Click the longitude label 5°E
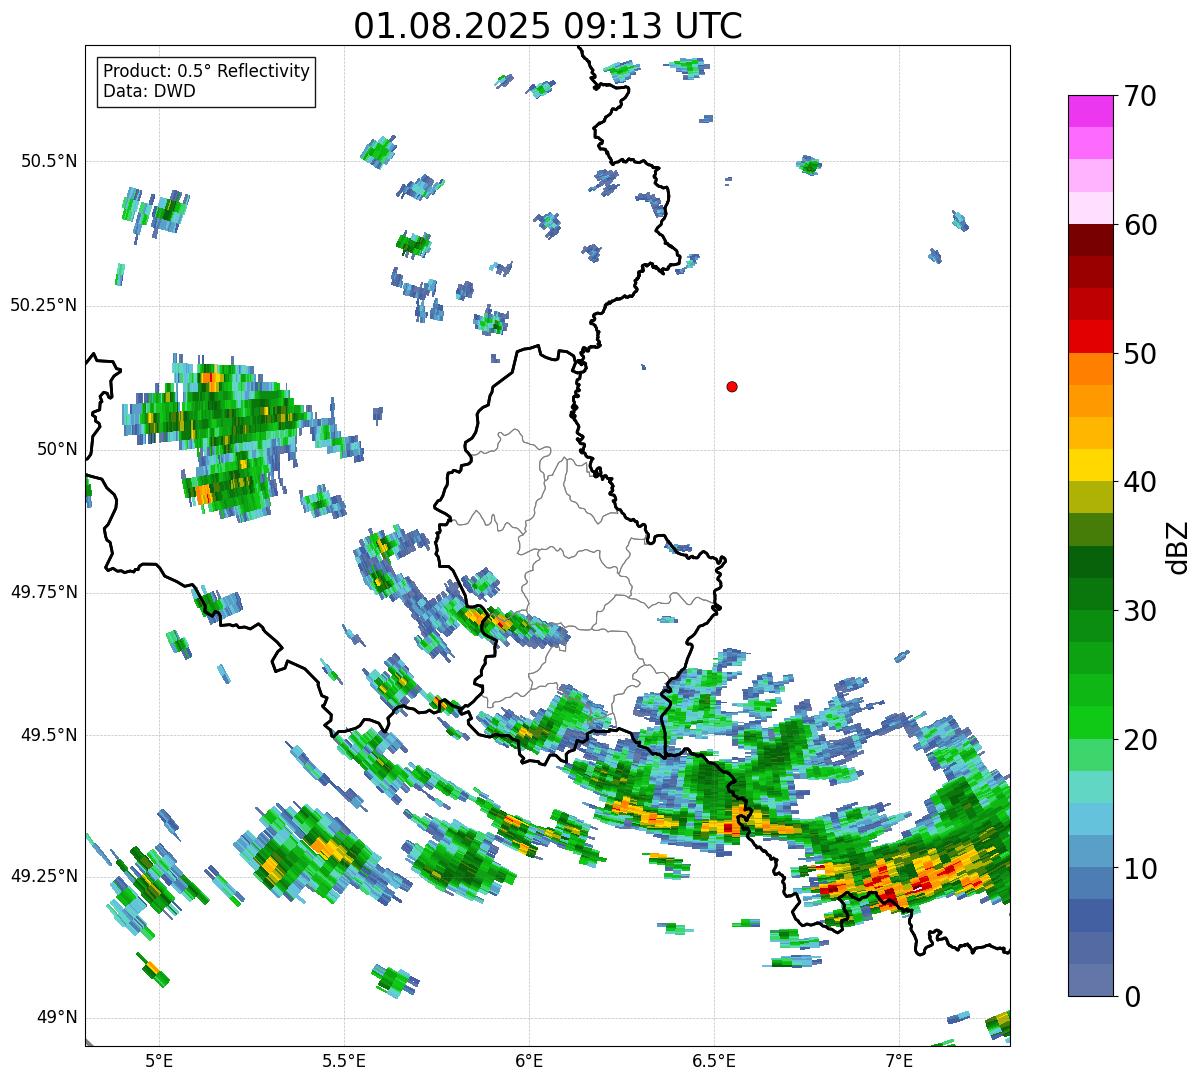 [x=159, y=1060]
